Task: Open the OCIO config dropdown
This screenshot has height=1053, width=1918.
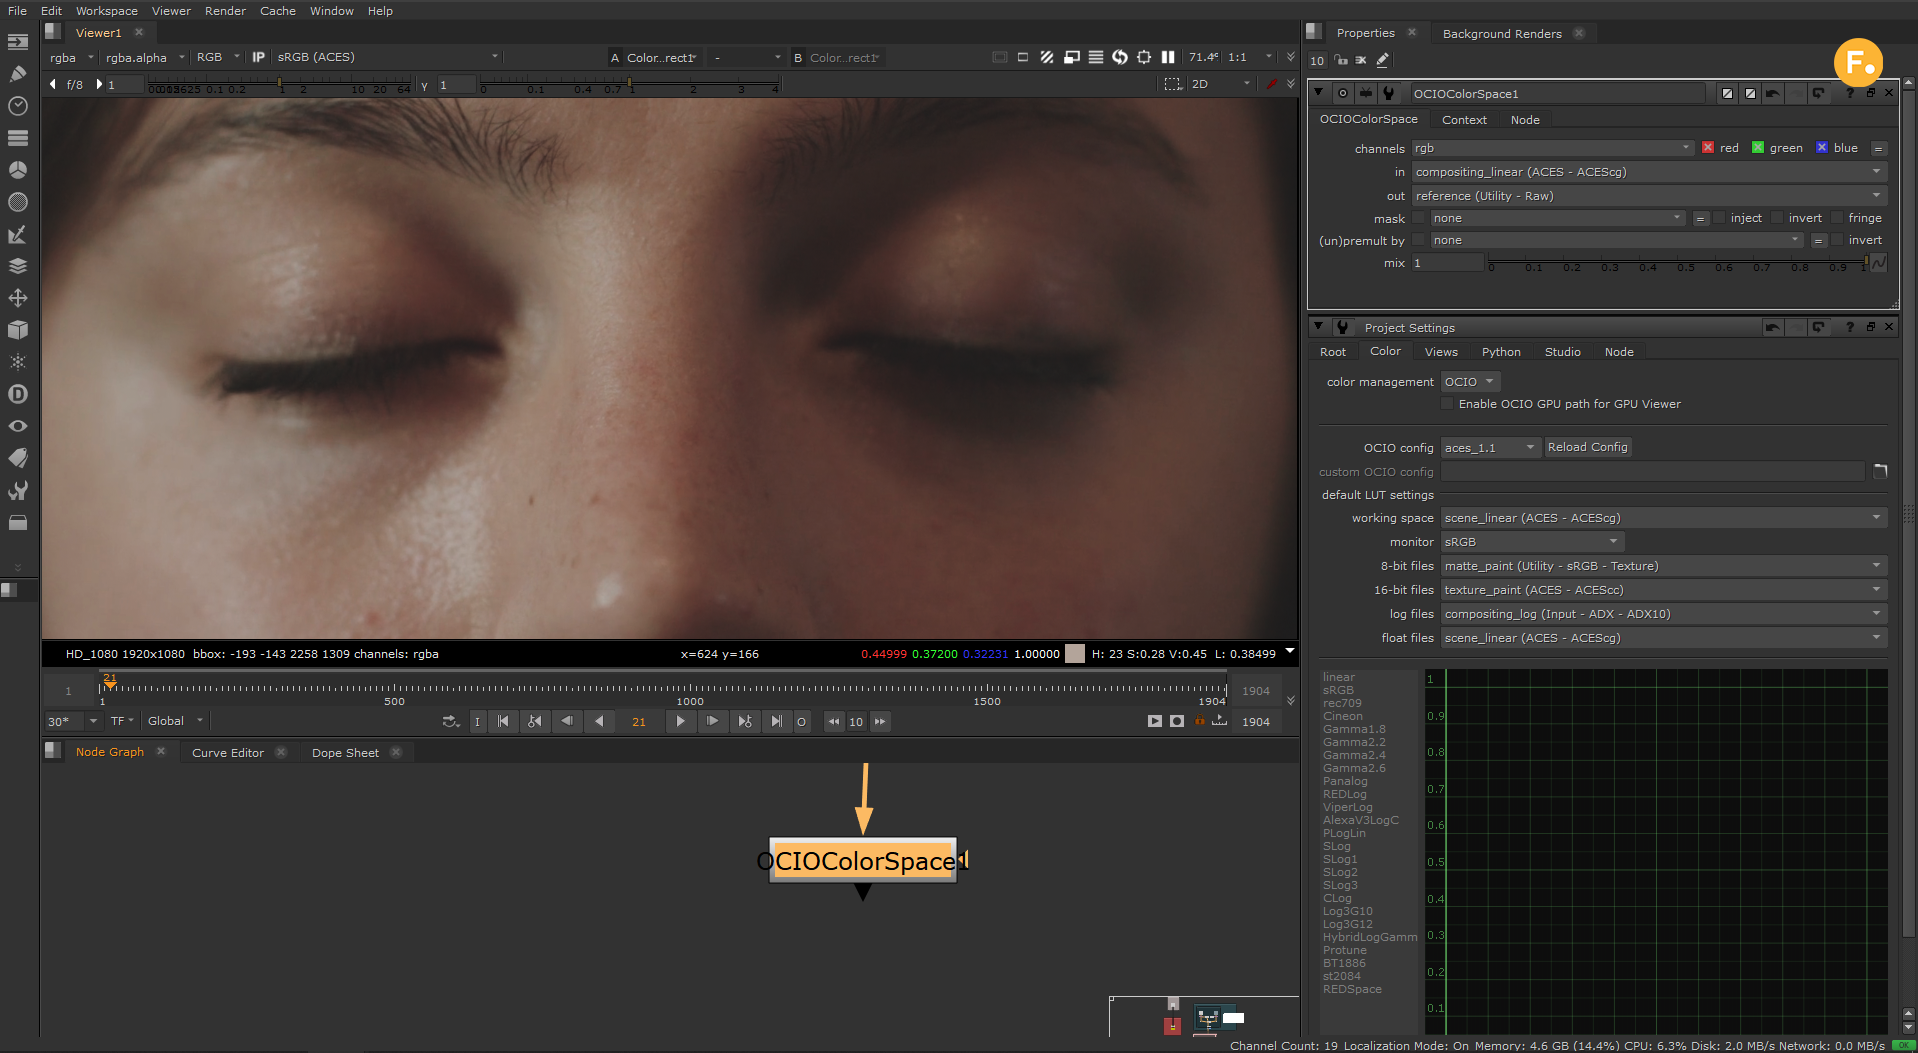Action: click(1489, 448)
